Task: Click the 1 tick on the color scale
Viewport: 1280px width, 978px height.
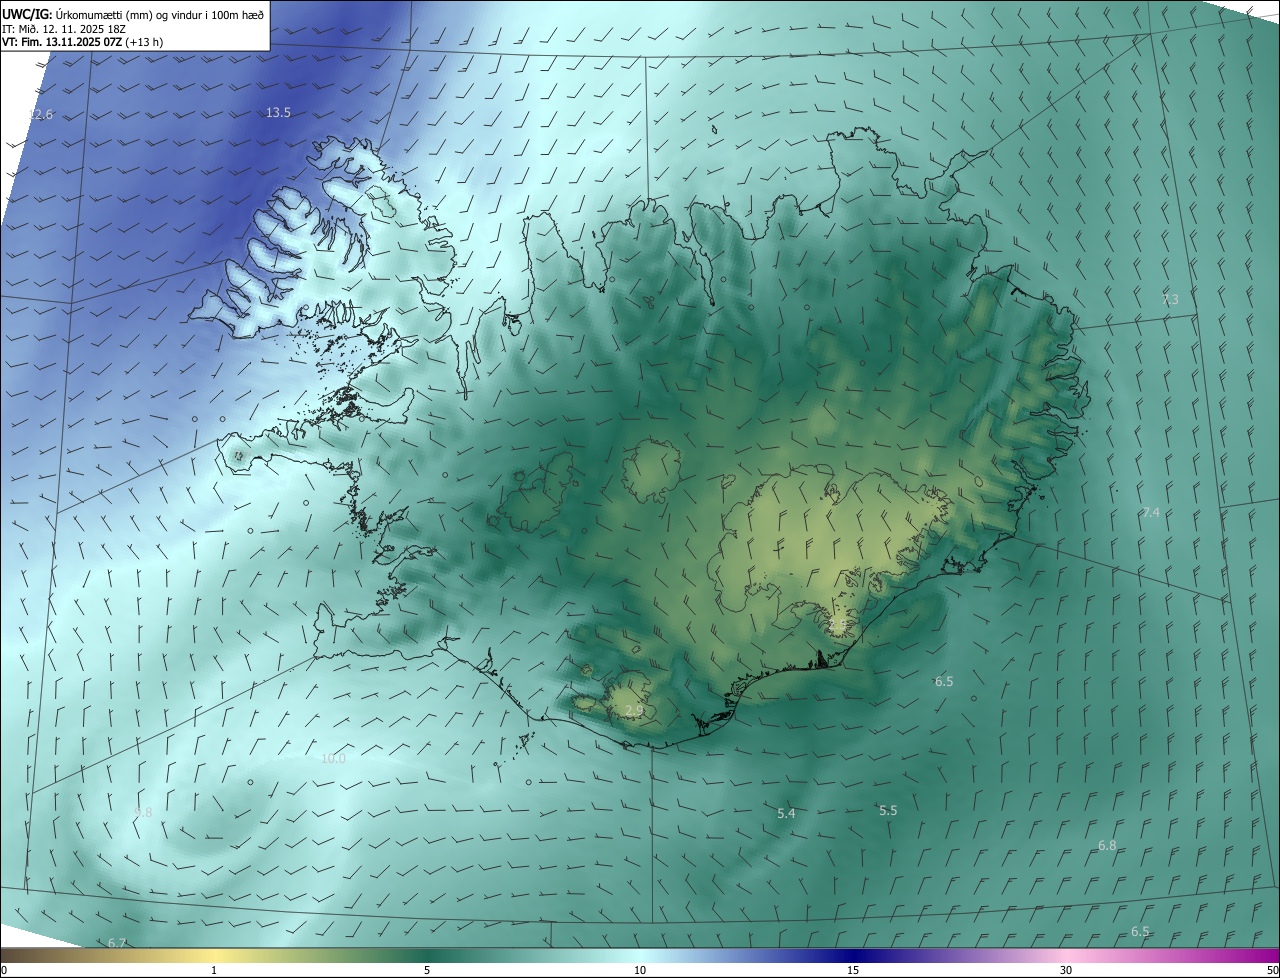Action: click(214, 970)
